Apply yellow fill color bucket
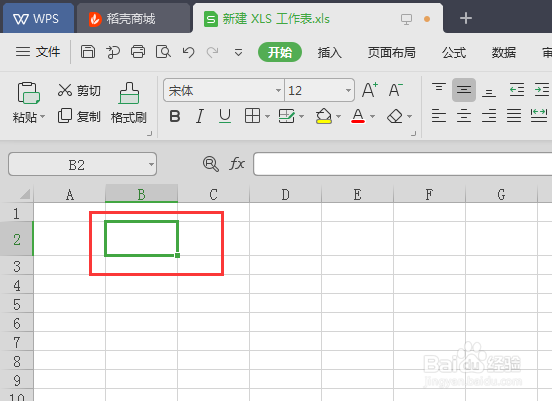The width and height of the screenshot is (552, 401). coord(324,116)
